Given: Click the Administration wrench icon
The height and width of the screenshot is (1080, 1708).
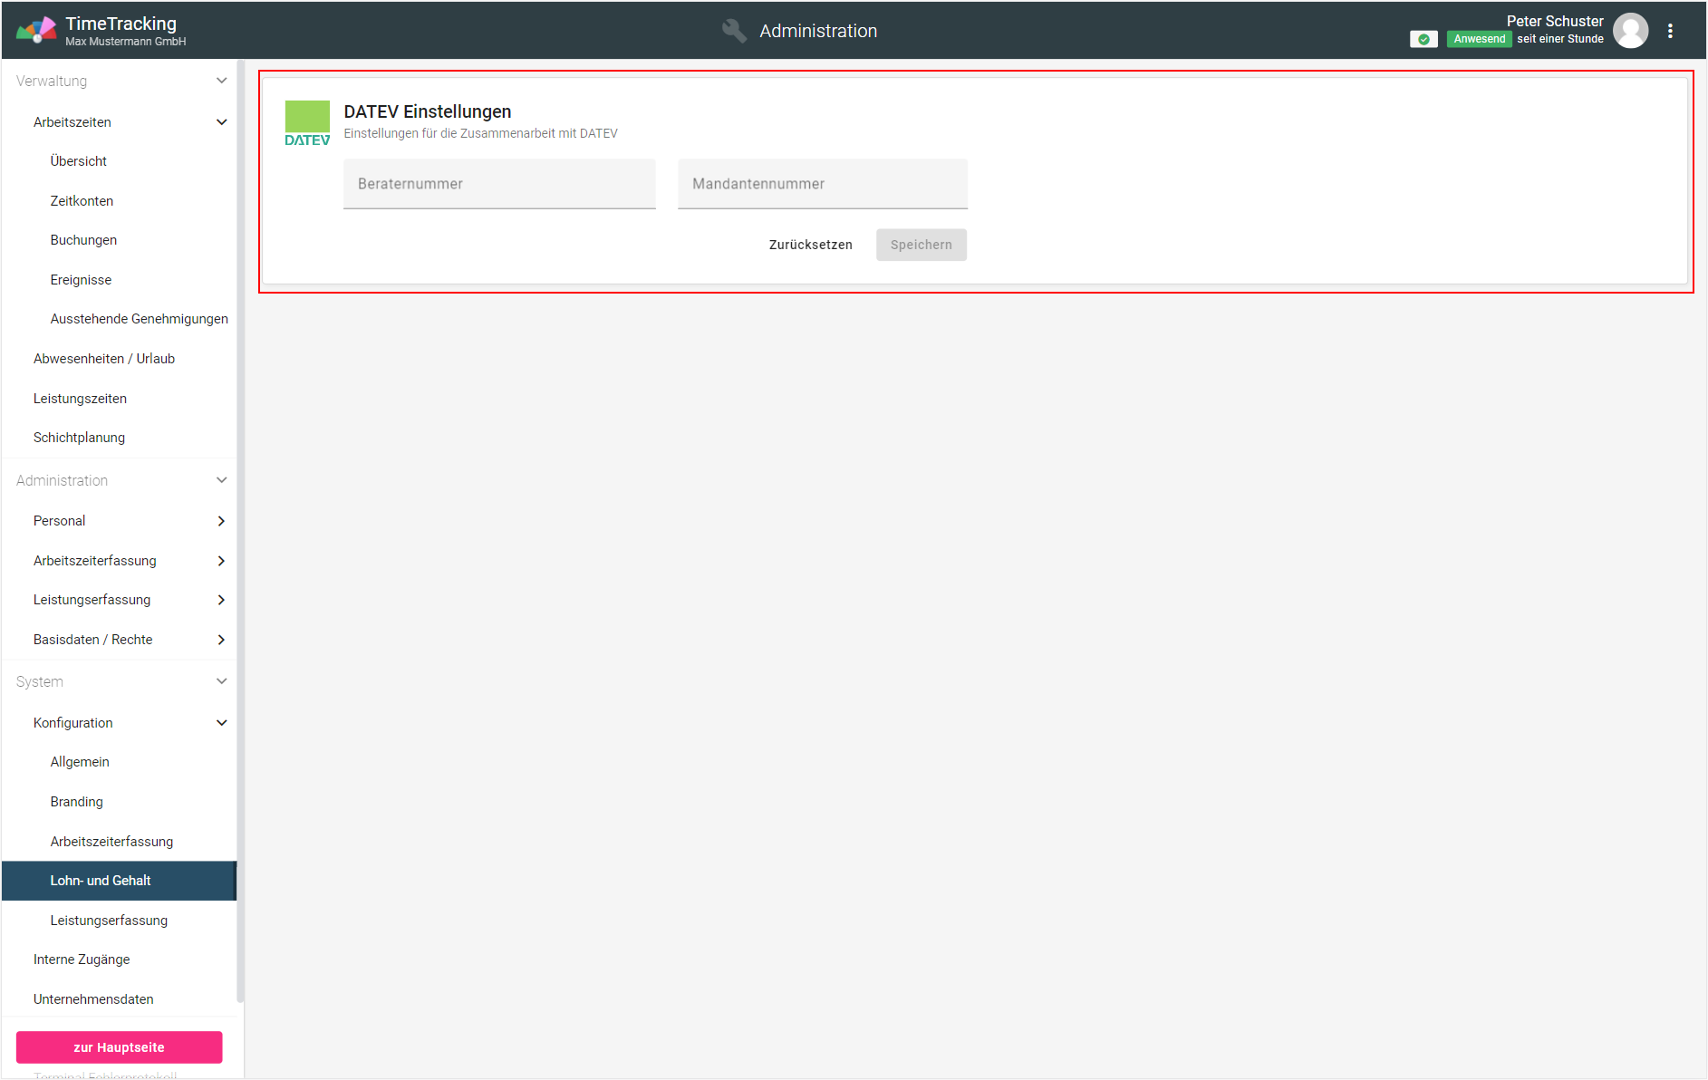Looking at the screenshot, I should 734,31.
